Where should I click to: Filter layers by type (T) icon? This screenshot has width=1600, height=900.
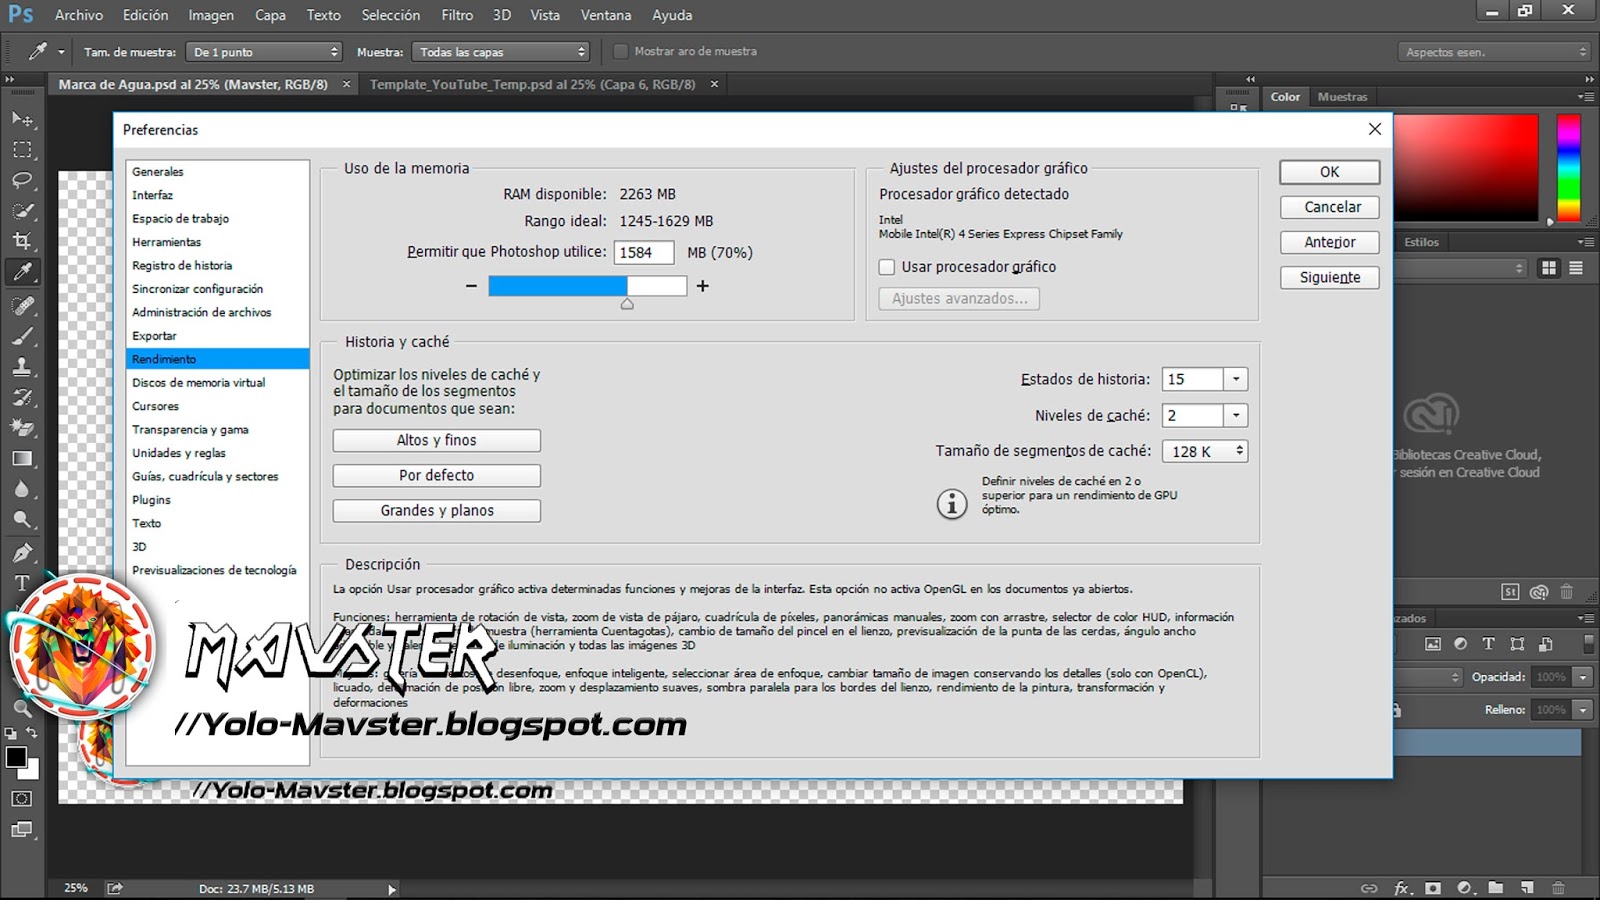(x=1489, y=644)
